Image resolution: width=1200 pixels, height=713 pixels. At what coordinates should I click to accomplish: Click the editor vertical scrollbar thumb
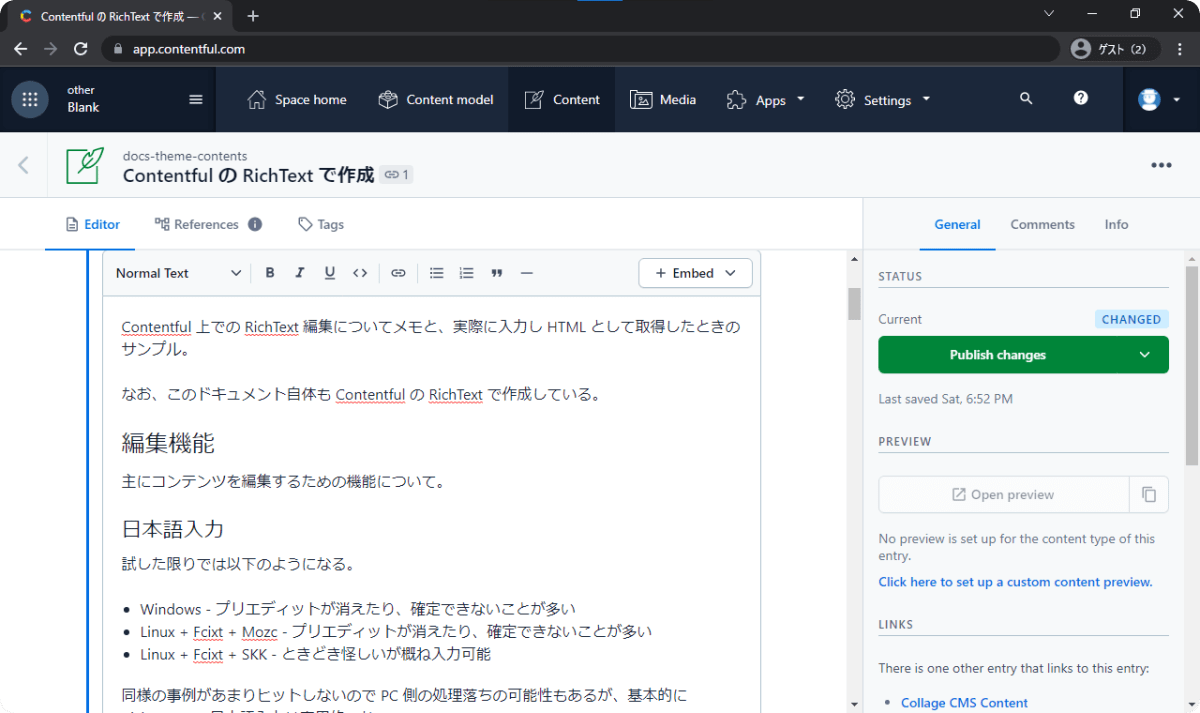coord(854,304)
